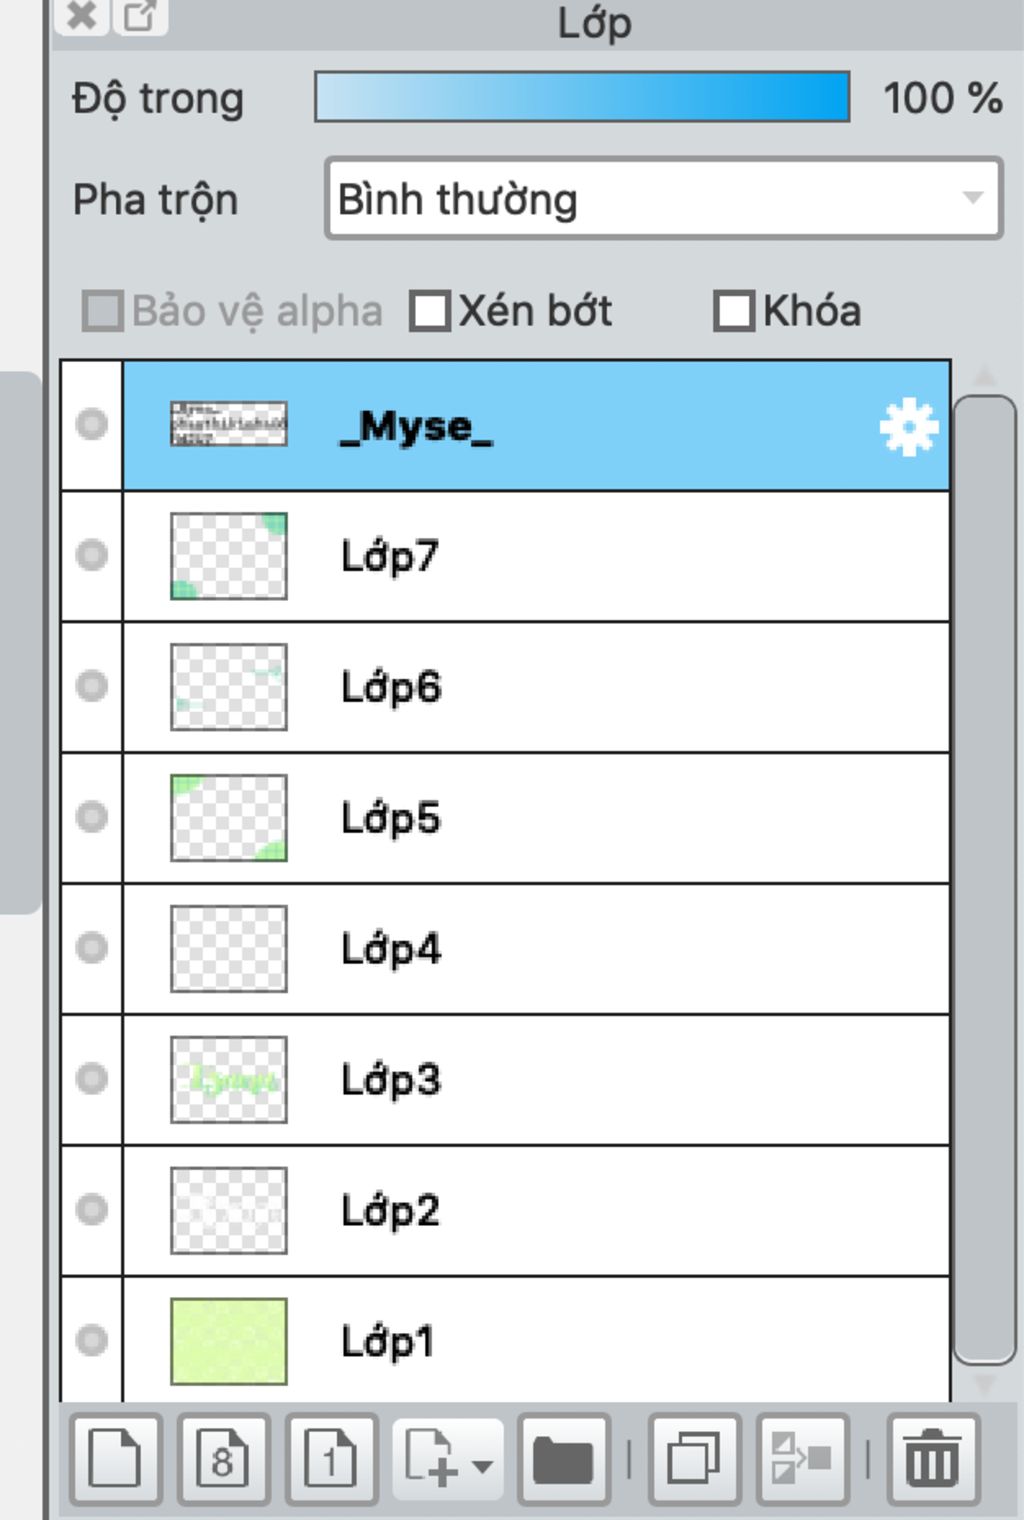Viewport: 1024px width, 1520px height.
Task: Create a new color layer
Action: click(115, 1459)
